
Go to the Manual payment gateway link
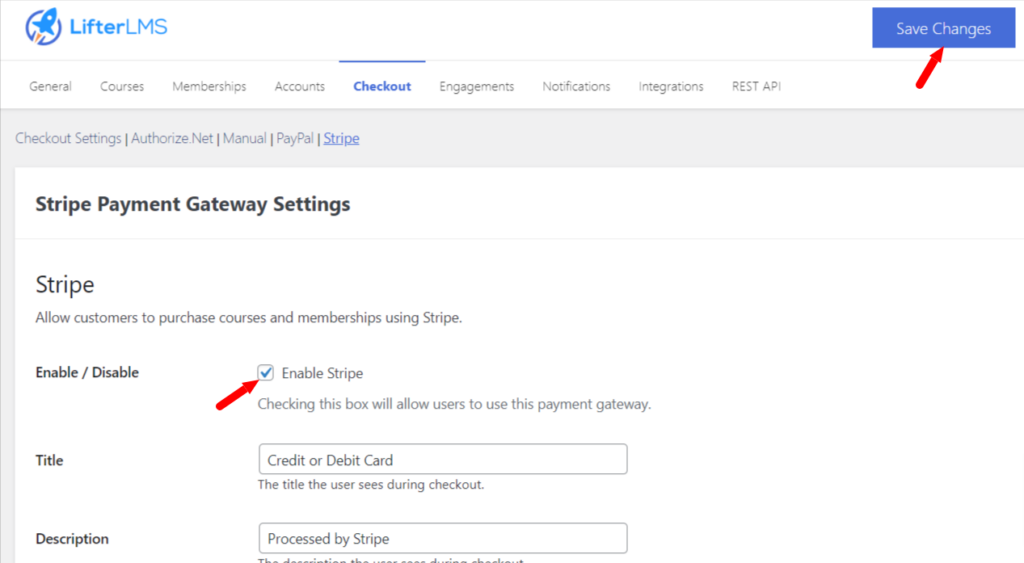tap(244, 139)
